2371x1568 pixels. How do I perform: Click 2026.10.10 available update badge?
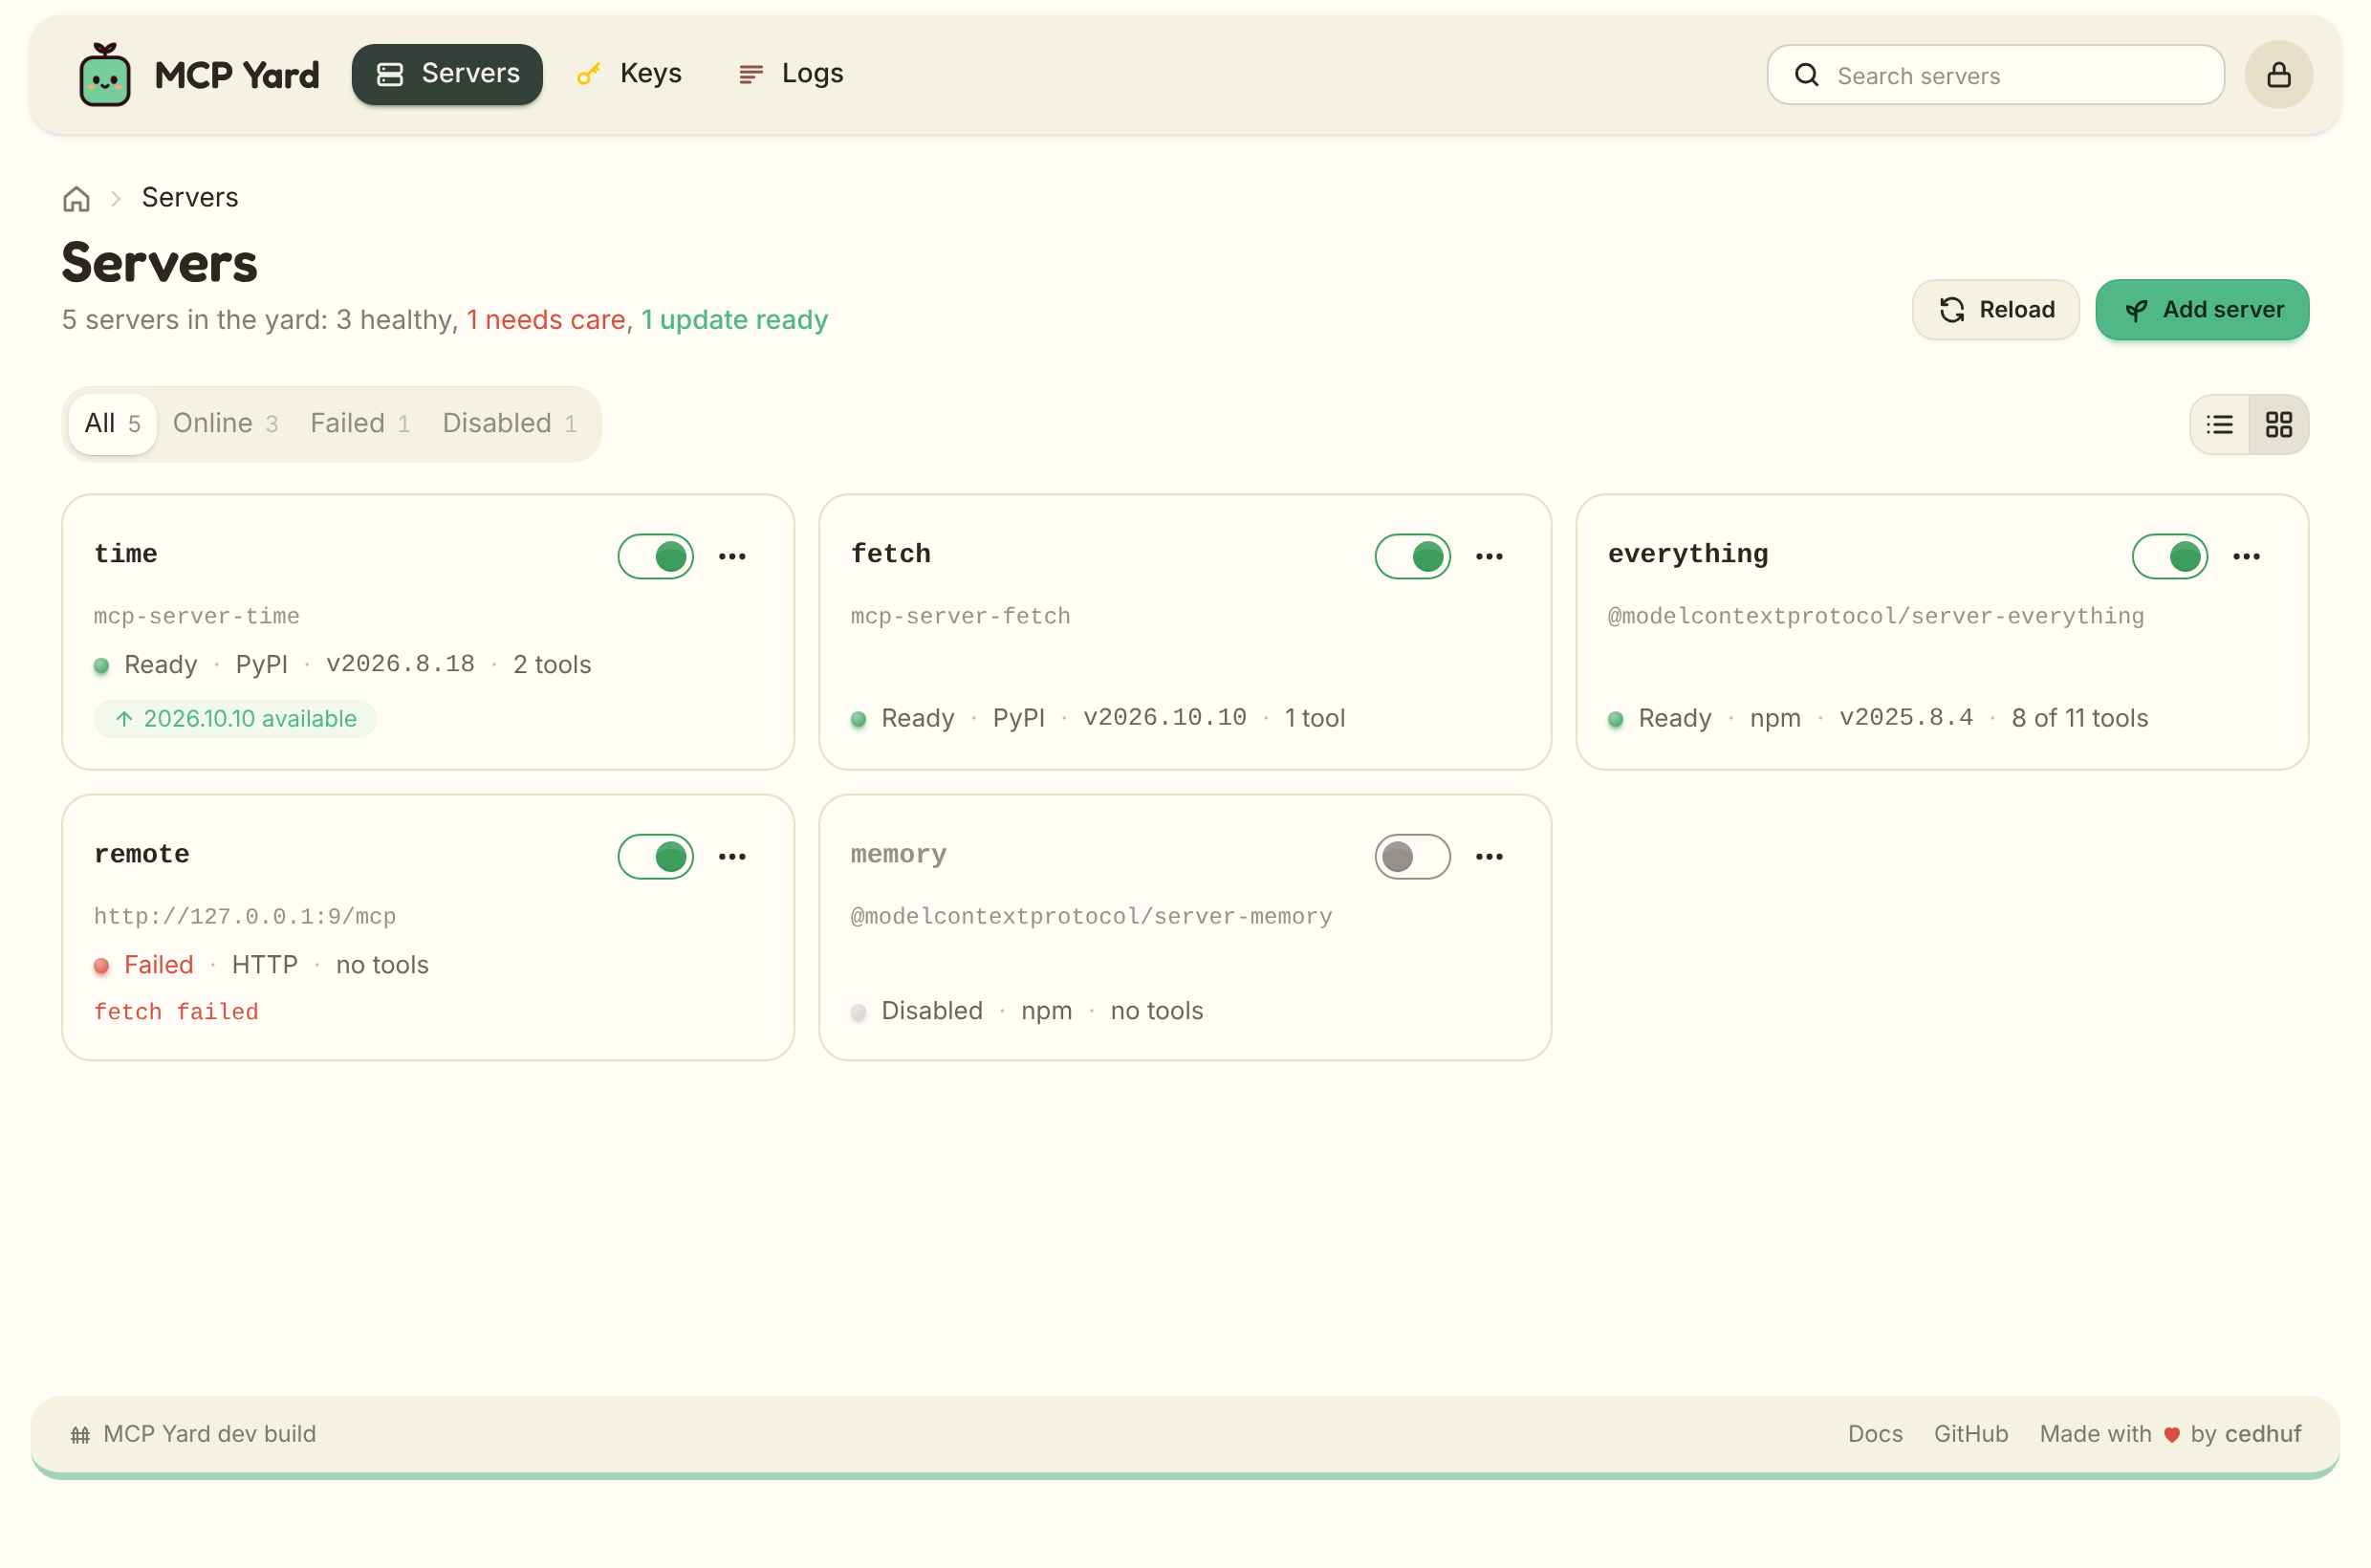(235, 719)
